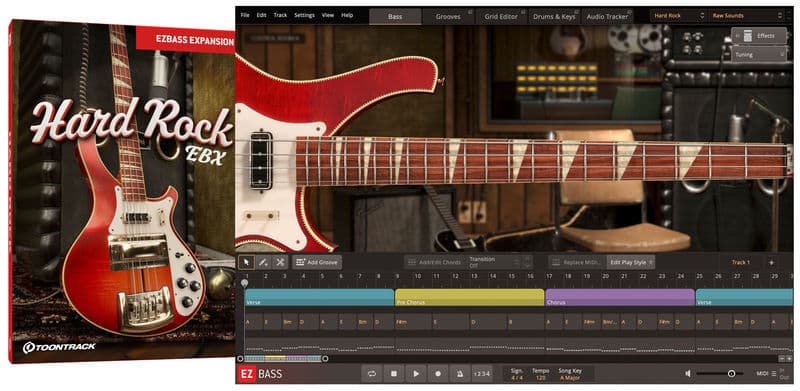Open the Help menu
Image resolution: width=800 pixels, height=391 pixels.
point(347,15)
